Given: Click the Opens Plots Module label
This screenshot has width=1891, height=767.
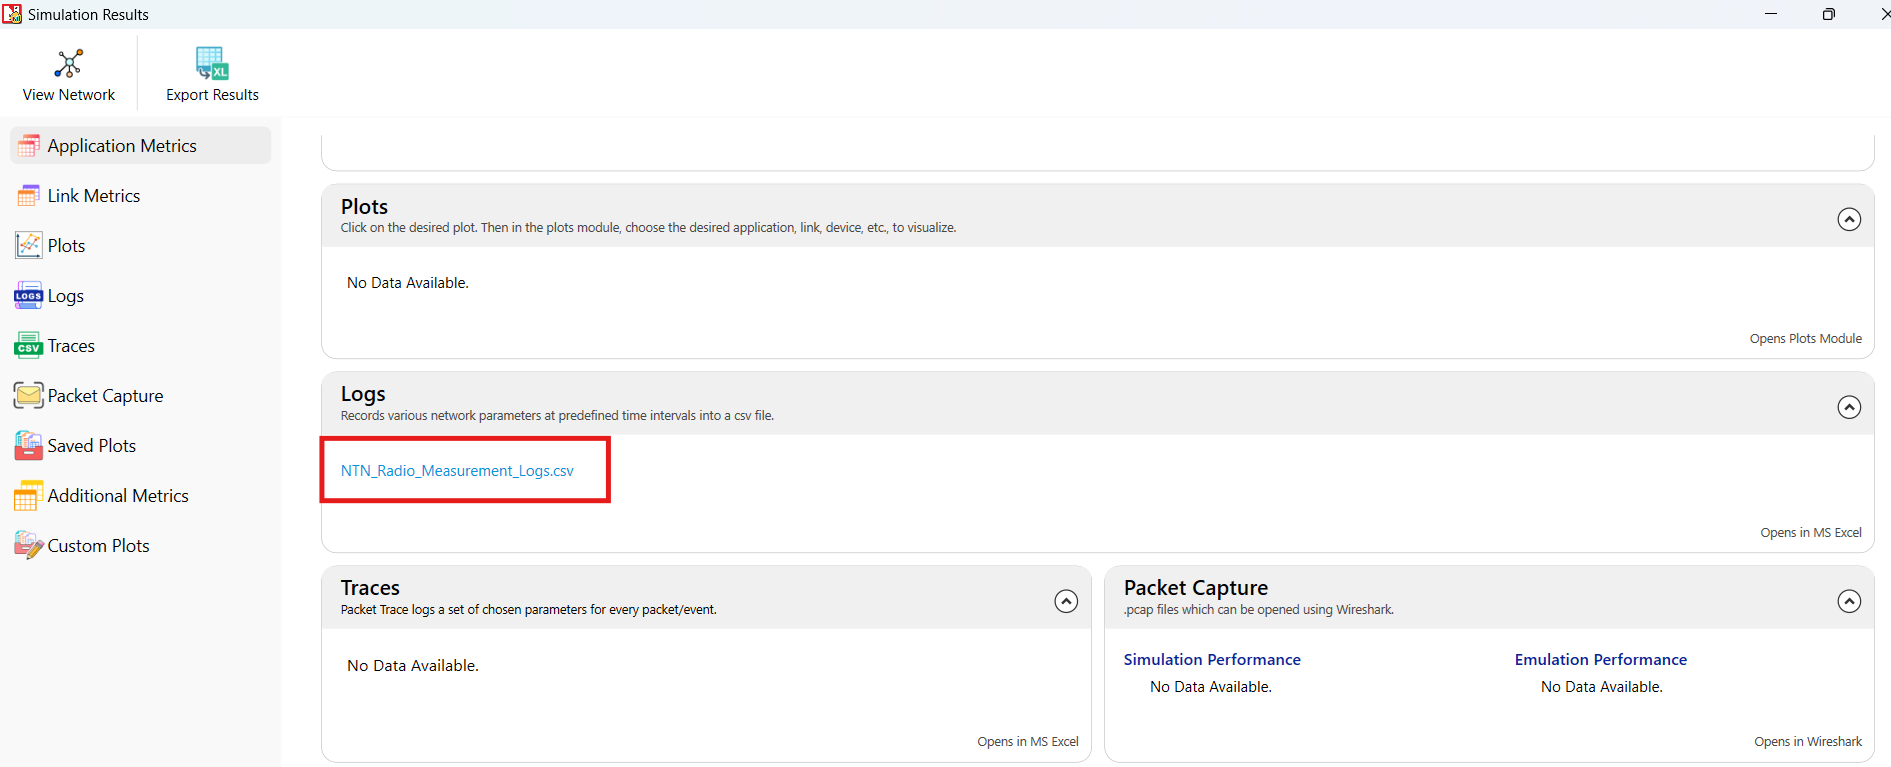Looking at the screenshot, I should [x=1805, y=339].
